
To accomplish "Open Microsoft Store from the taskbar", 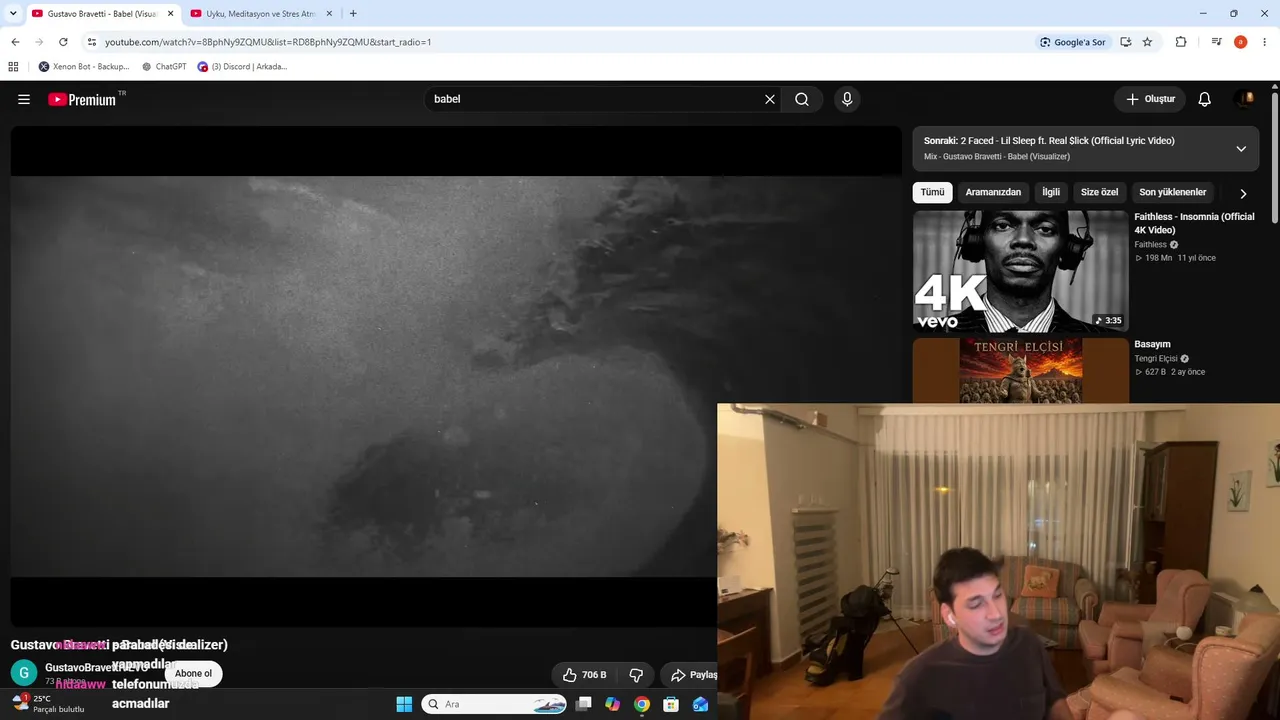I will point(671,704).
